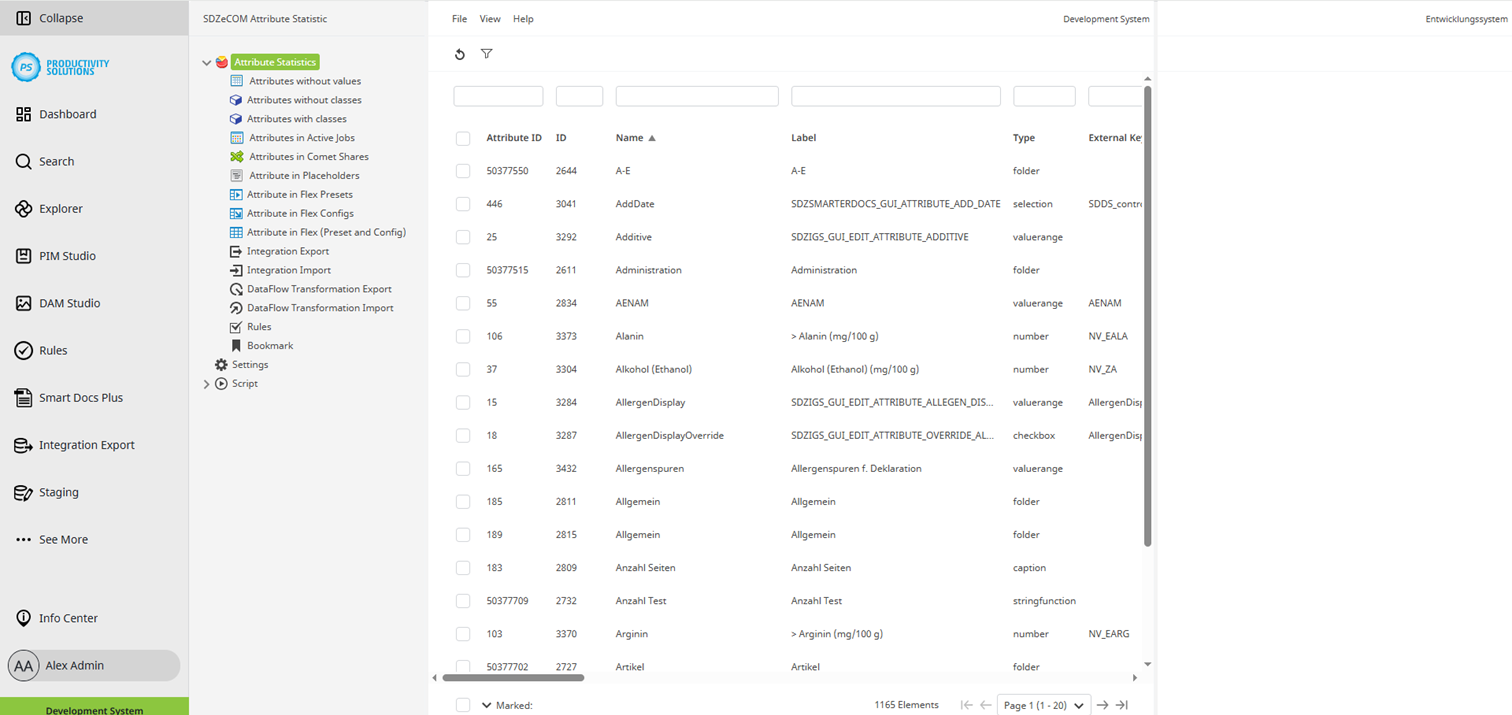Screen dimensions: 1512x715
Task: Open PIM Studio from the sidebar
Action: (x=66, y=256)
